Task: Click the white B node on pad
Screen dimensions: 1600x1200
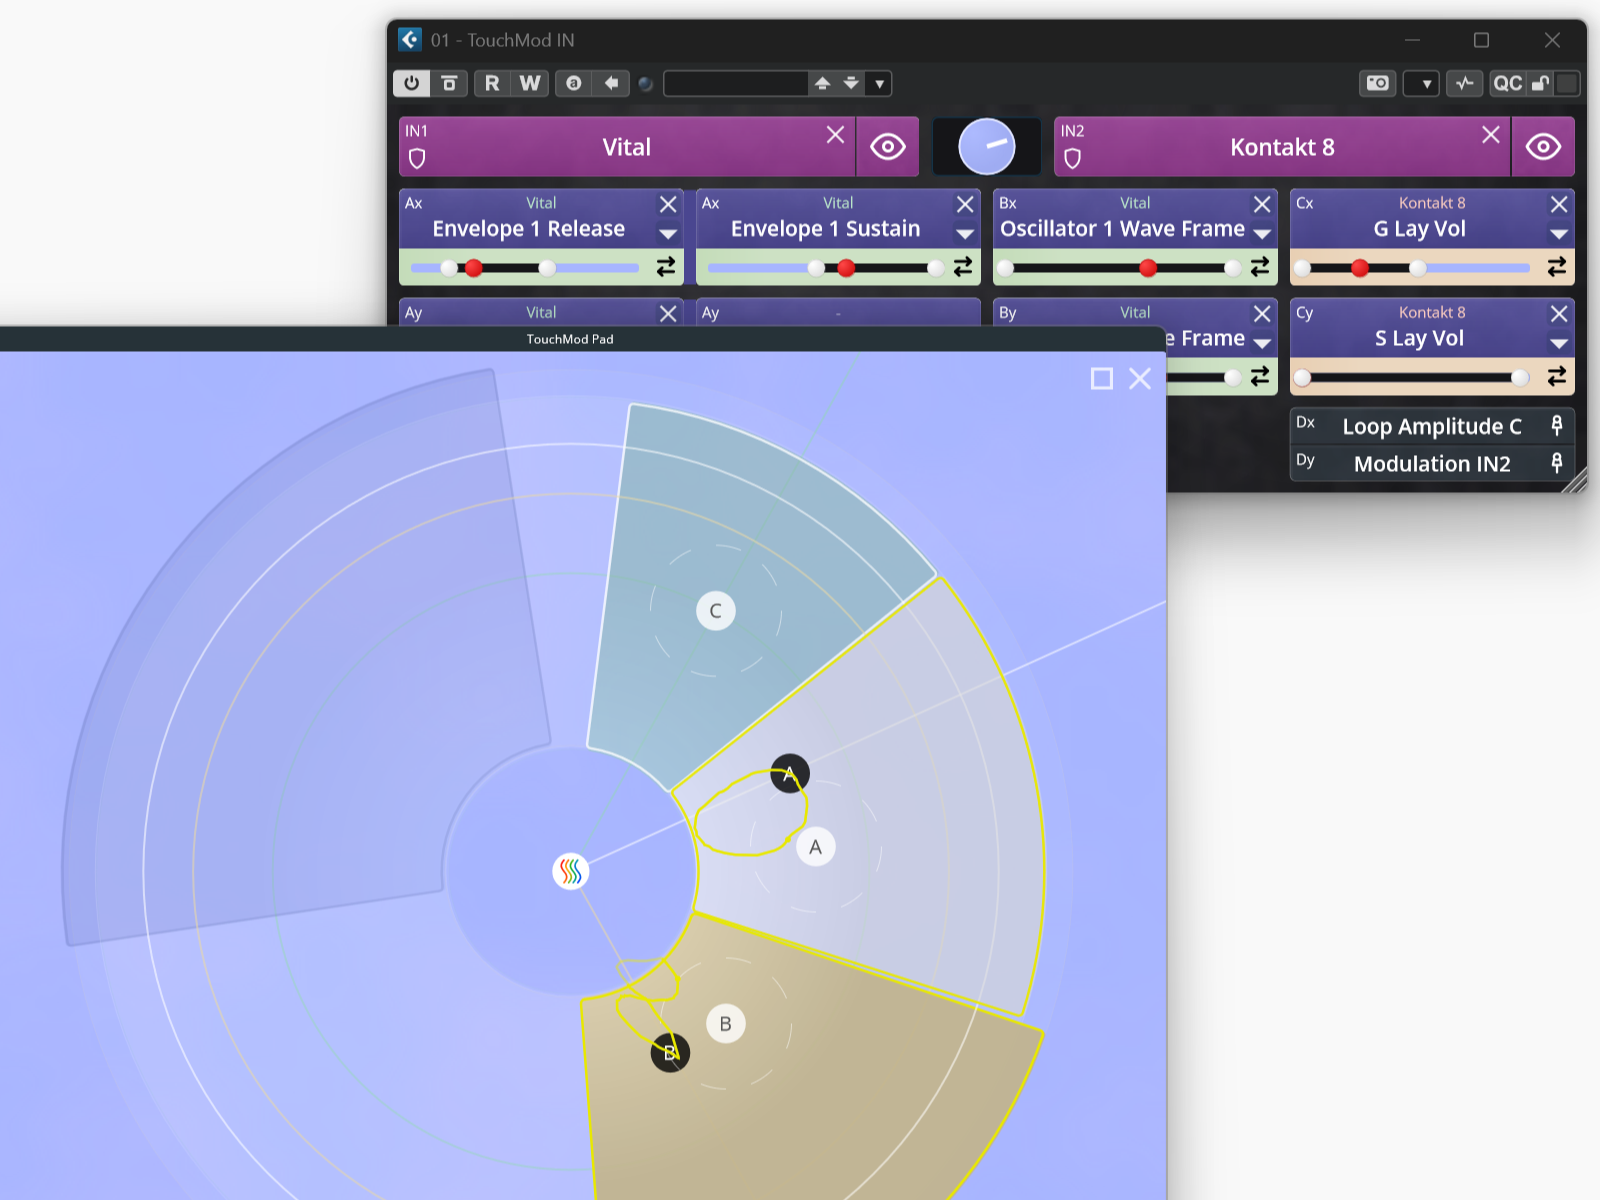Action: click(726, 1024)
